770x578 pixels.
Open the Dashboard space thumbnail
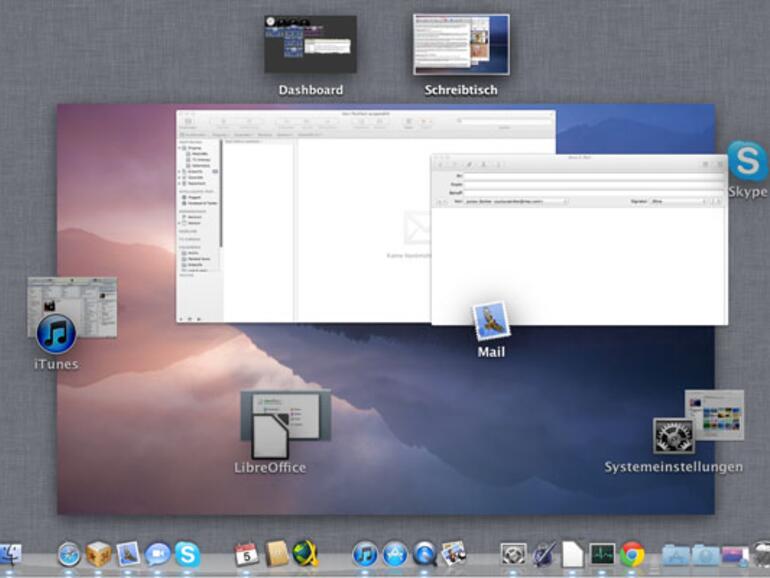[310, 44]
